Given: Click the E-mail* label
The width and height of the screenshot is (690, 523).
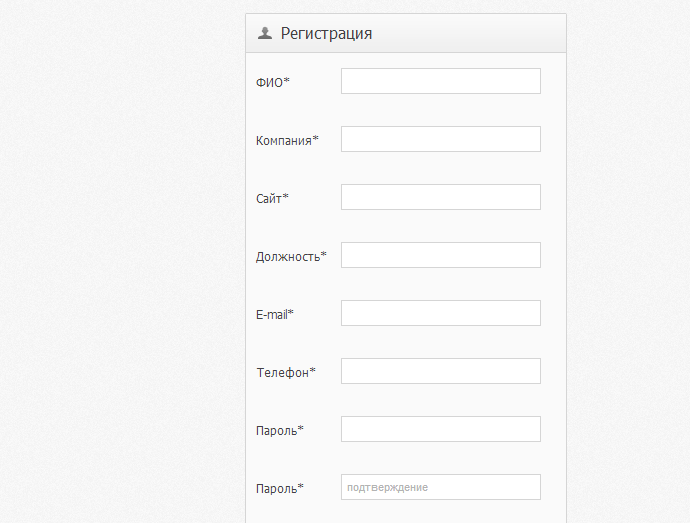Looking at the screenshot, I should [x=275, y=314].
